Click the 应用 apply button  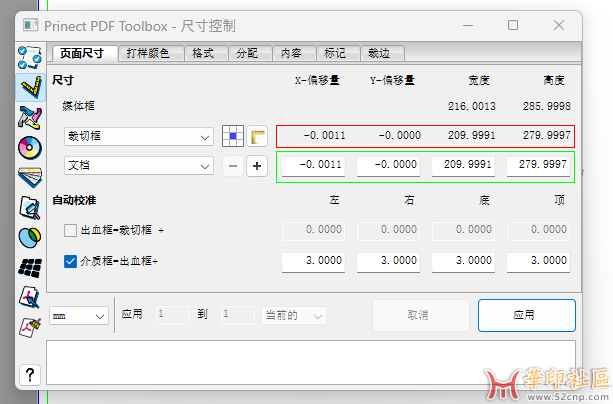pos(527,315)
